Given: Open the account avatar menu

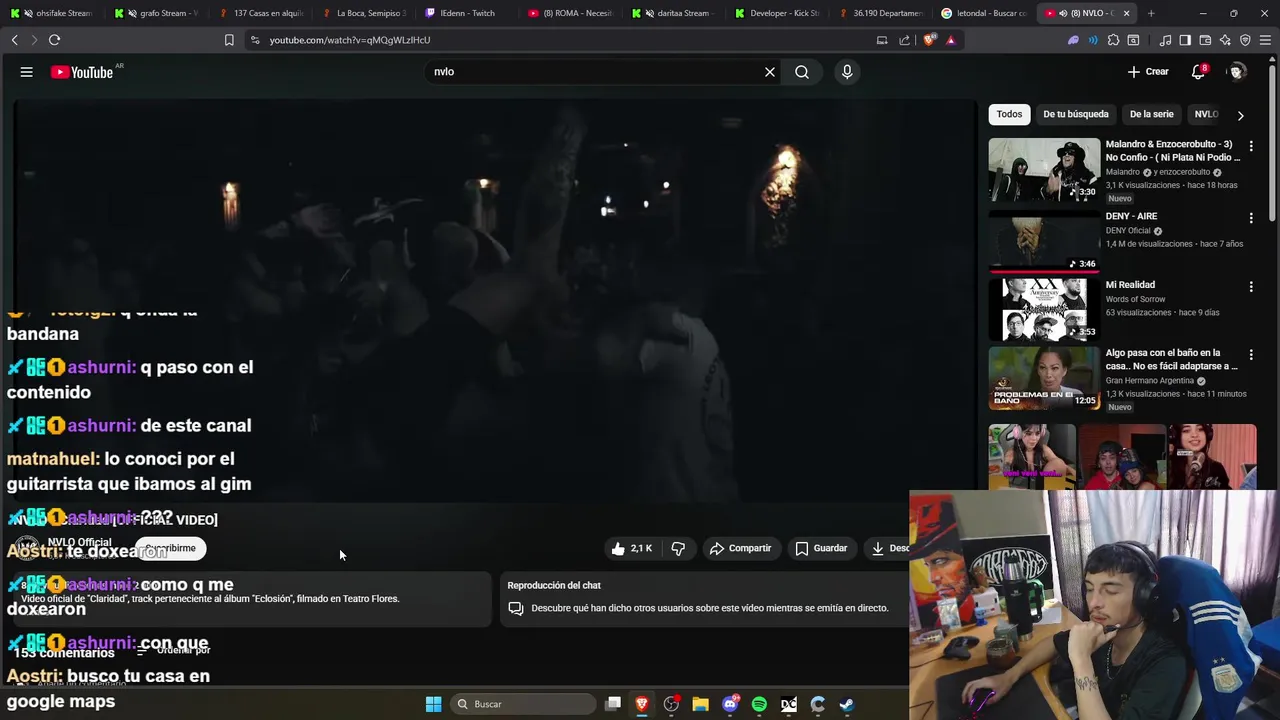Looking at the screenshot, I should click(x=1237, y=72).
